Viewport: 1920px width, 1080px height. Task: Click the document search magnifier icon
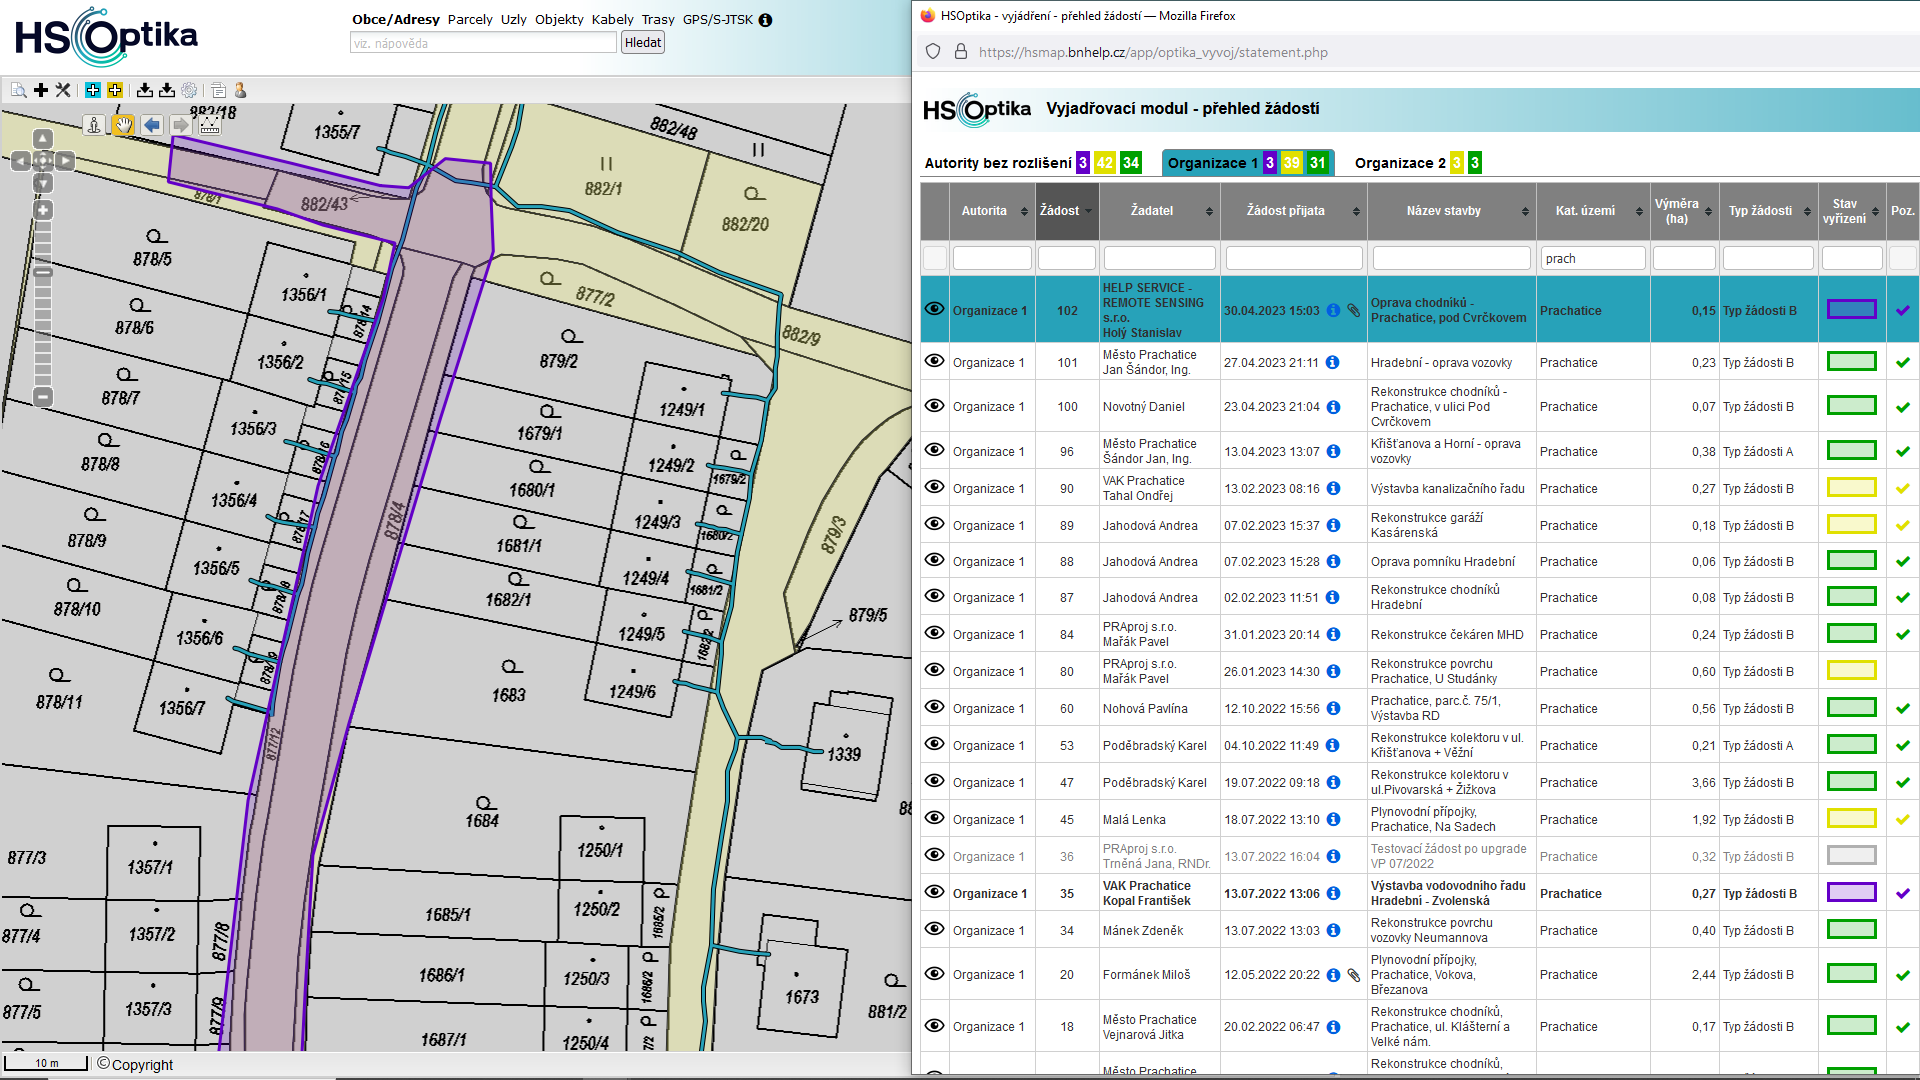18,90
